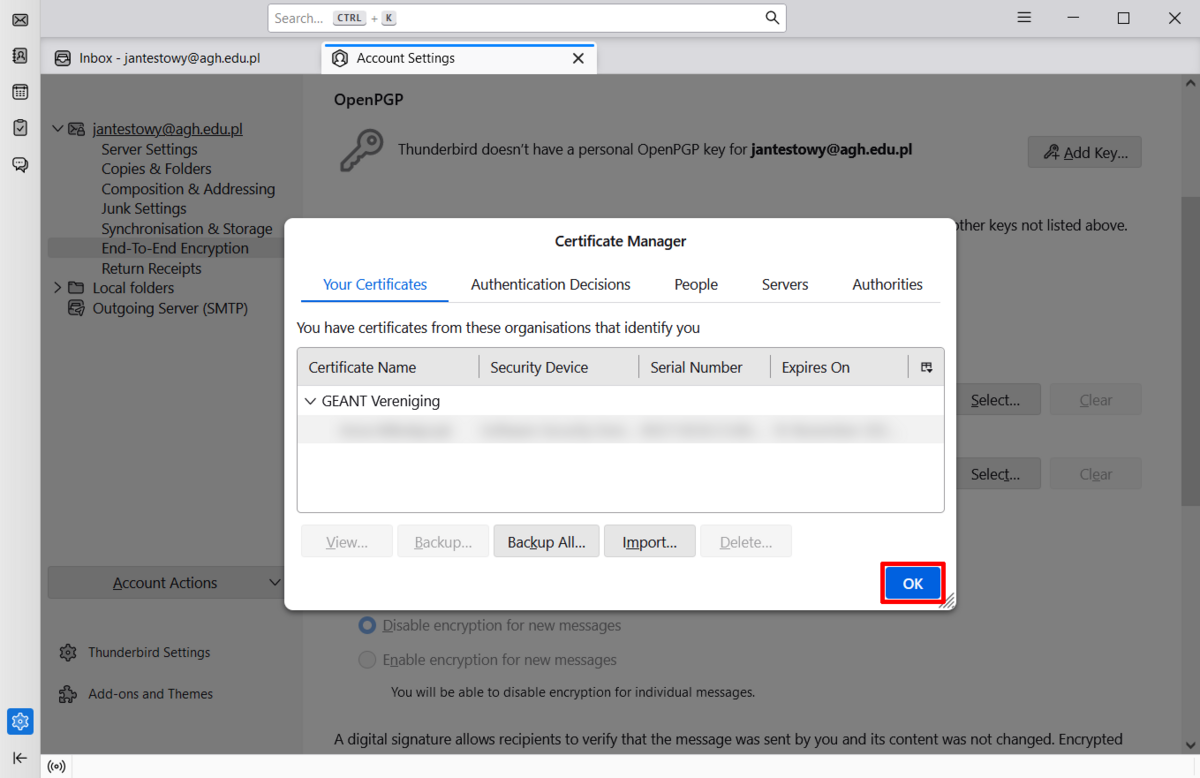The width and height of the screenshot is (1200, 778).
Task: Open the Address Book space
Action: coord(20,56)
